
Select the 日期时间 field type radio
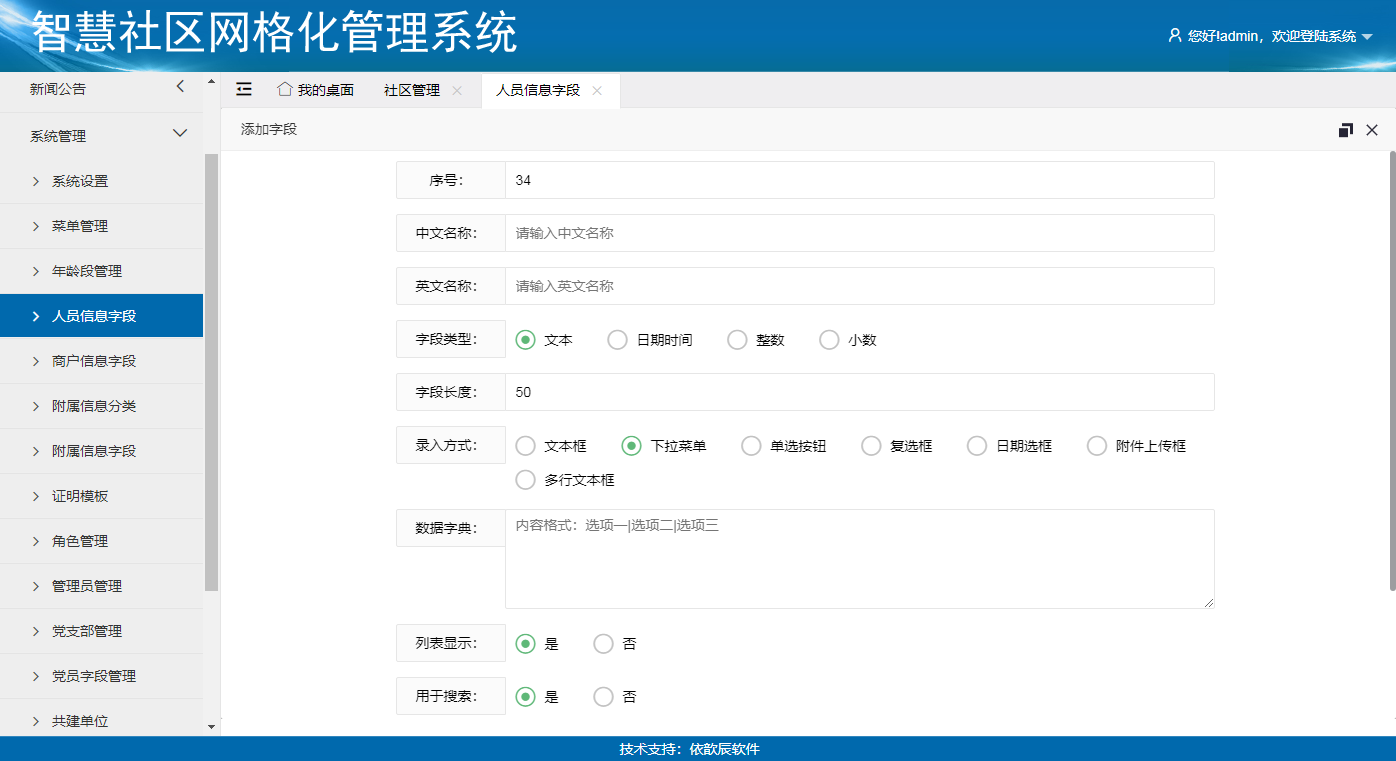click(x=617, y=340)
